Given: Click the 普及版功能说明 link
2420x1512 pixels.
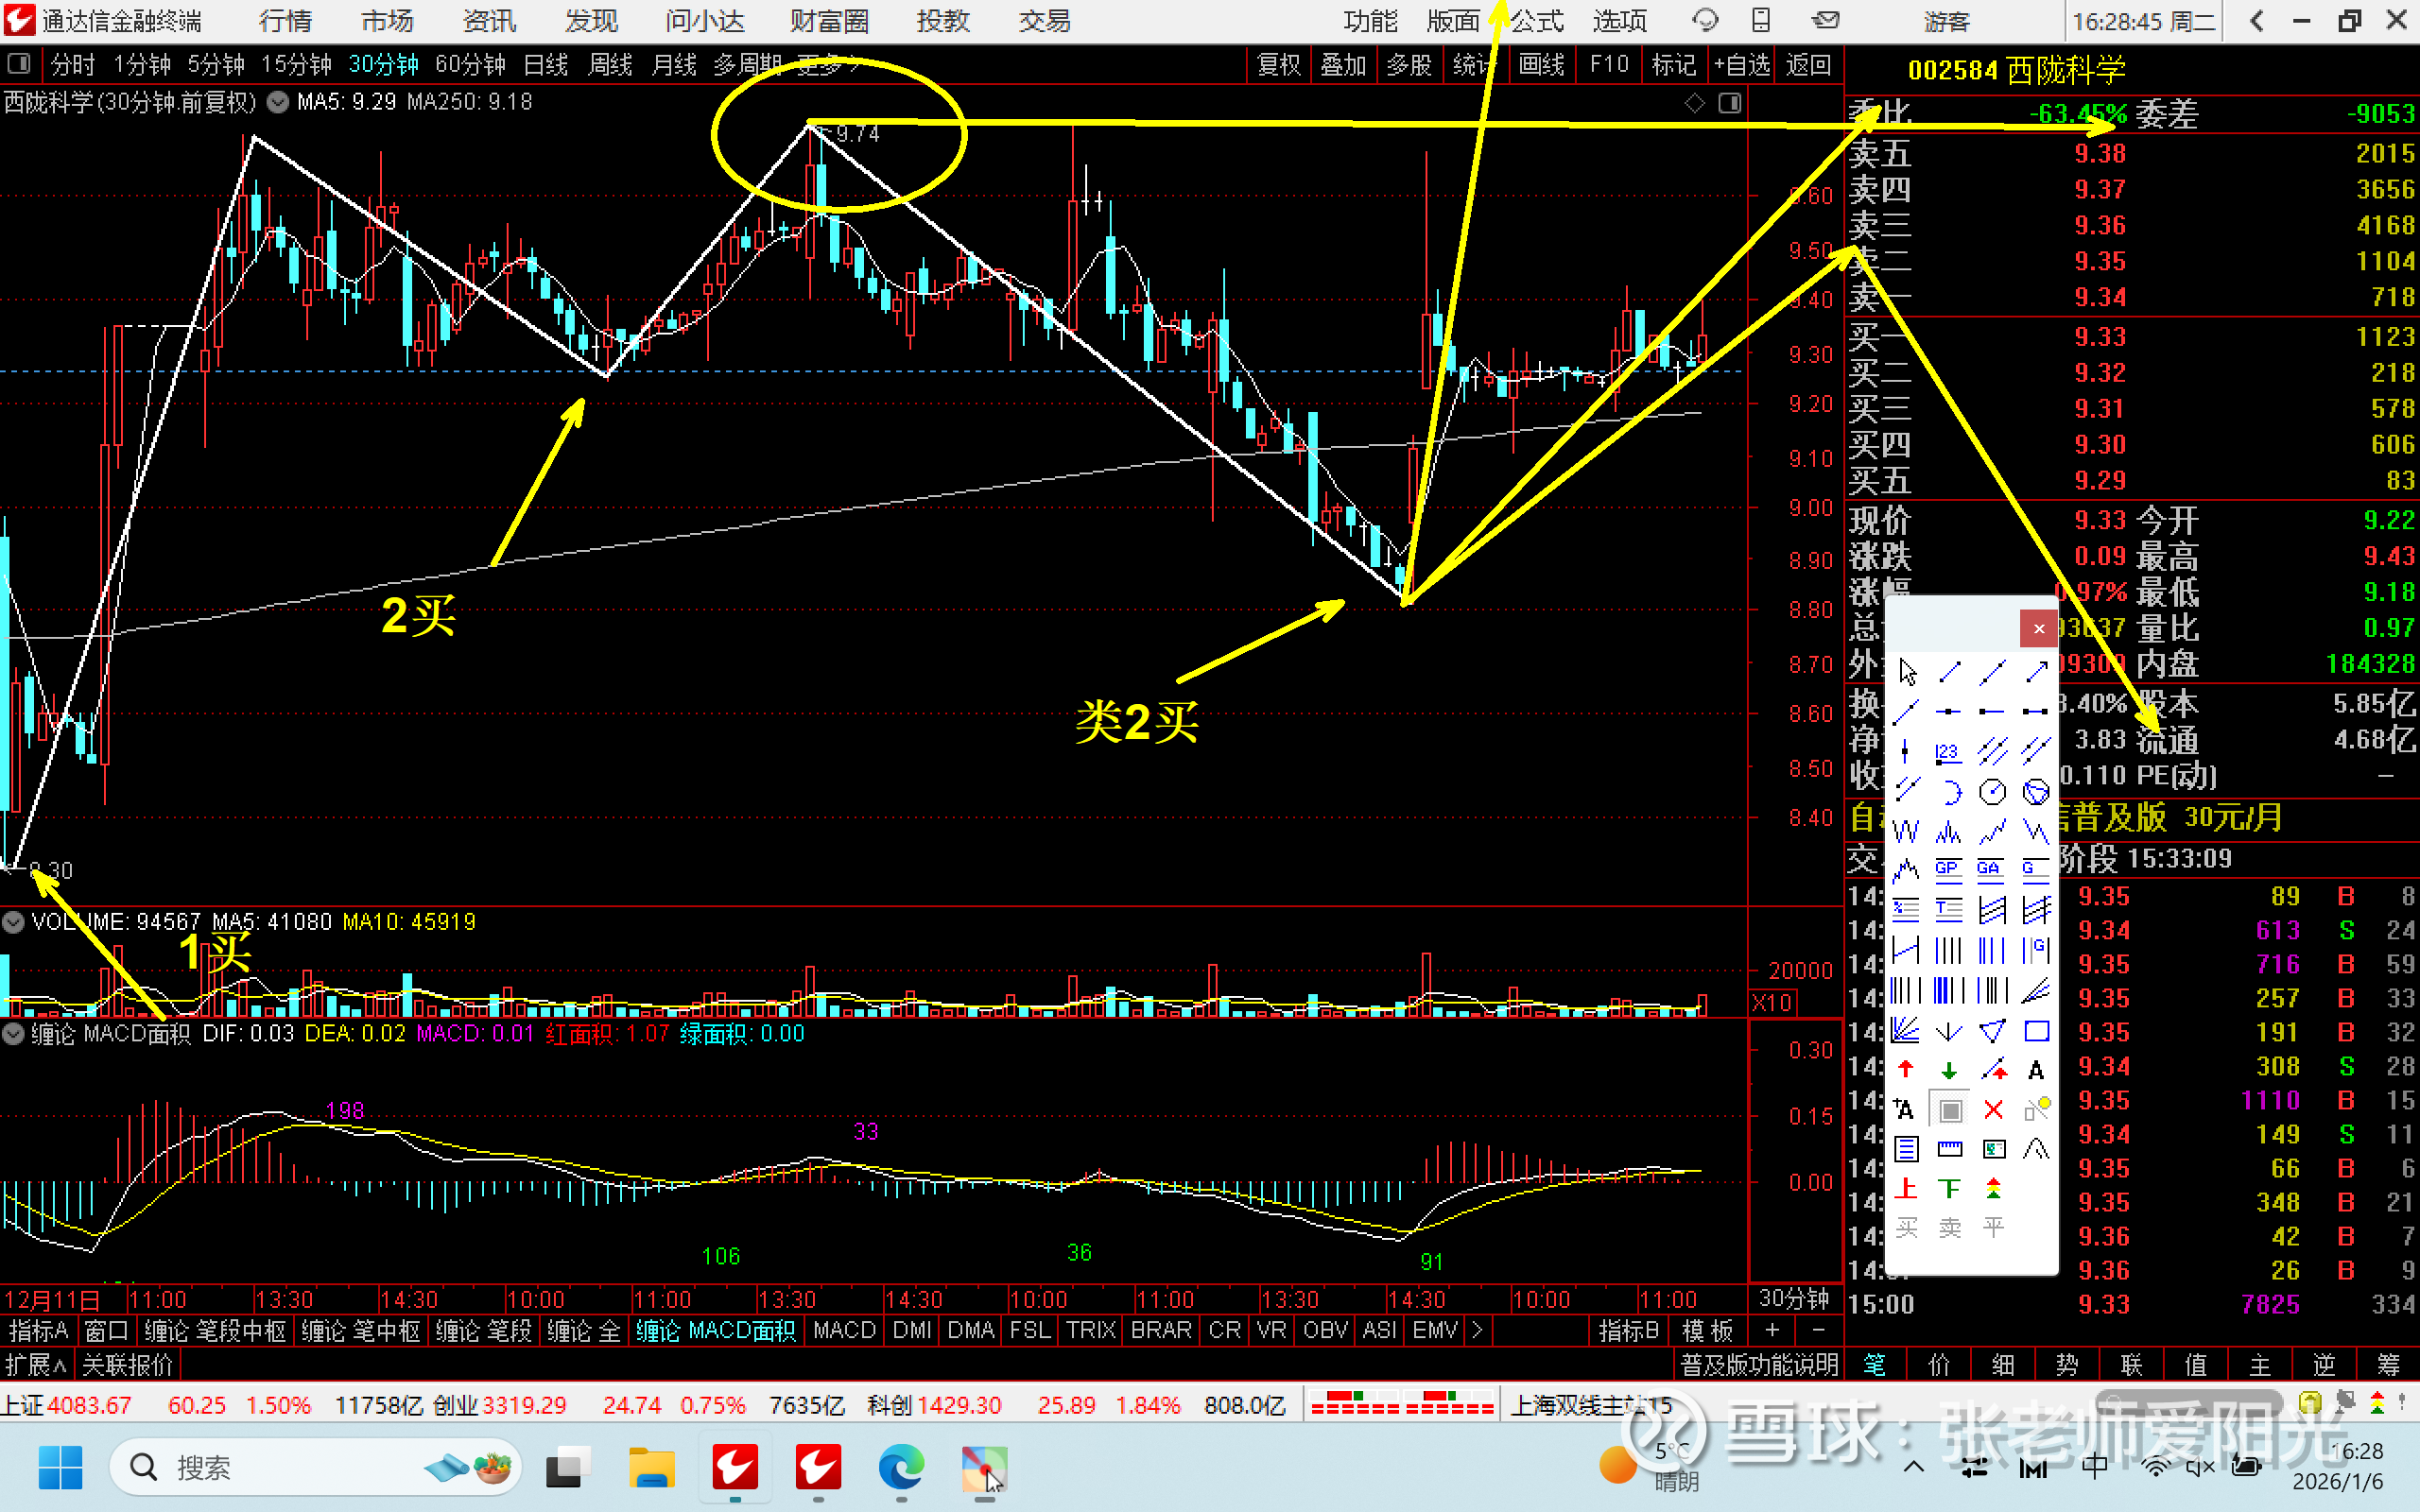Looking at the screenshot, I should [1758, 1365].
